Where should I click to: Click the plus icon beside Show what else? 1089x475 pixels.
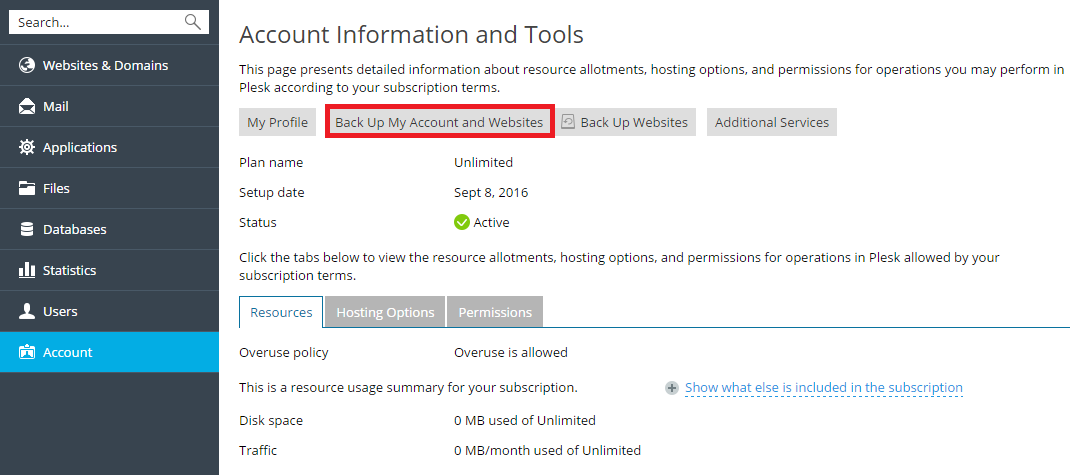coord(672,388)
